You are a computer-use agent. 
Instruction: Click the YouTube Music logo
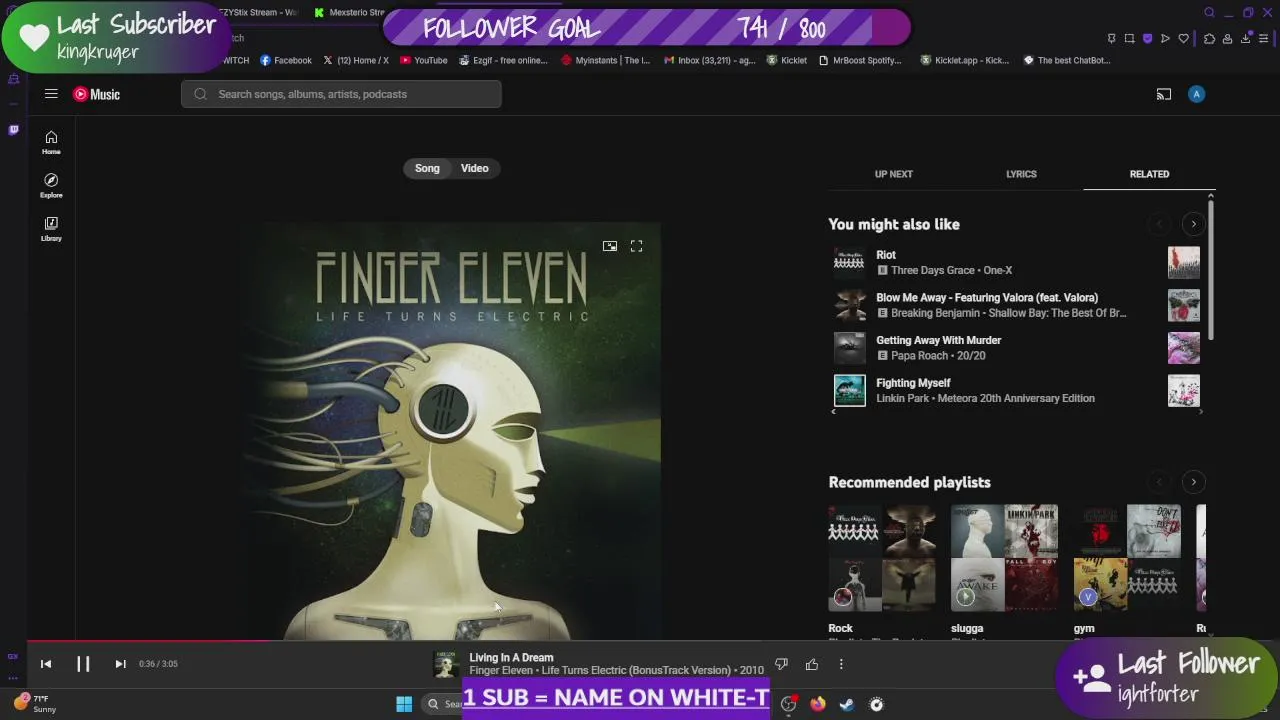(96, 94)
